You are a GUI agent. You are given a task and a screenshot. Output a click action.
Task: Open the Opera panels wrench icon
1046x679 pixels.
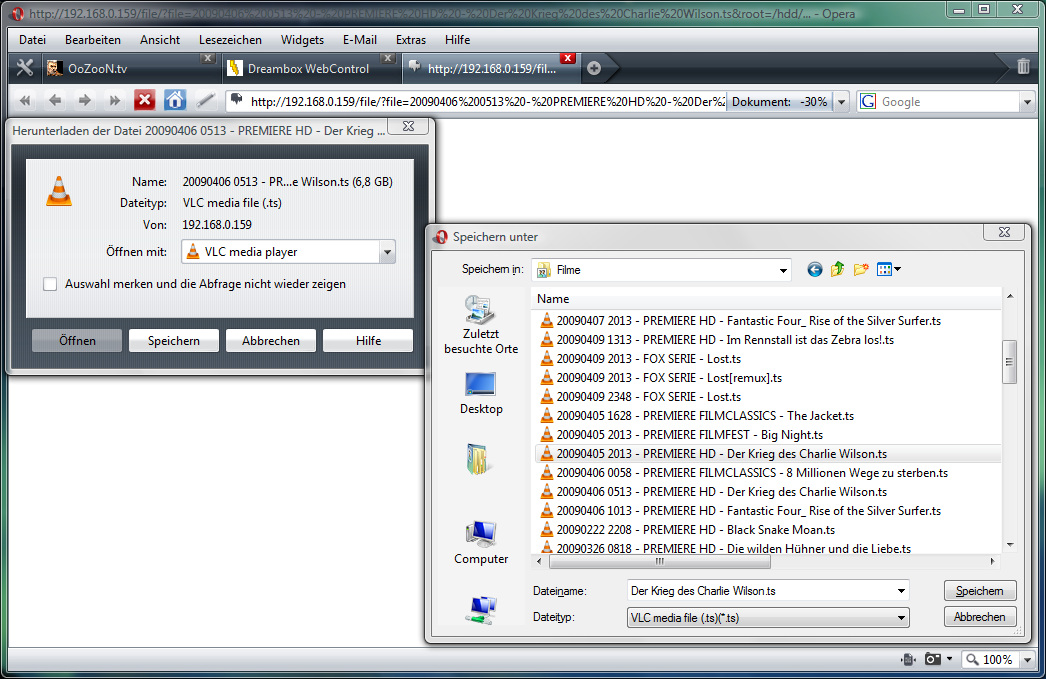pyautogui.click(x=25, y=68)
